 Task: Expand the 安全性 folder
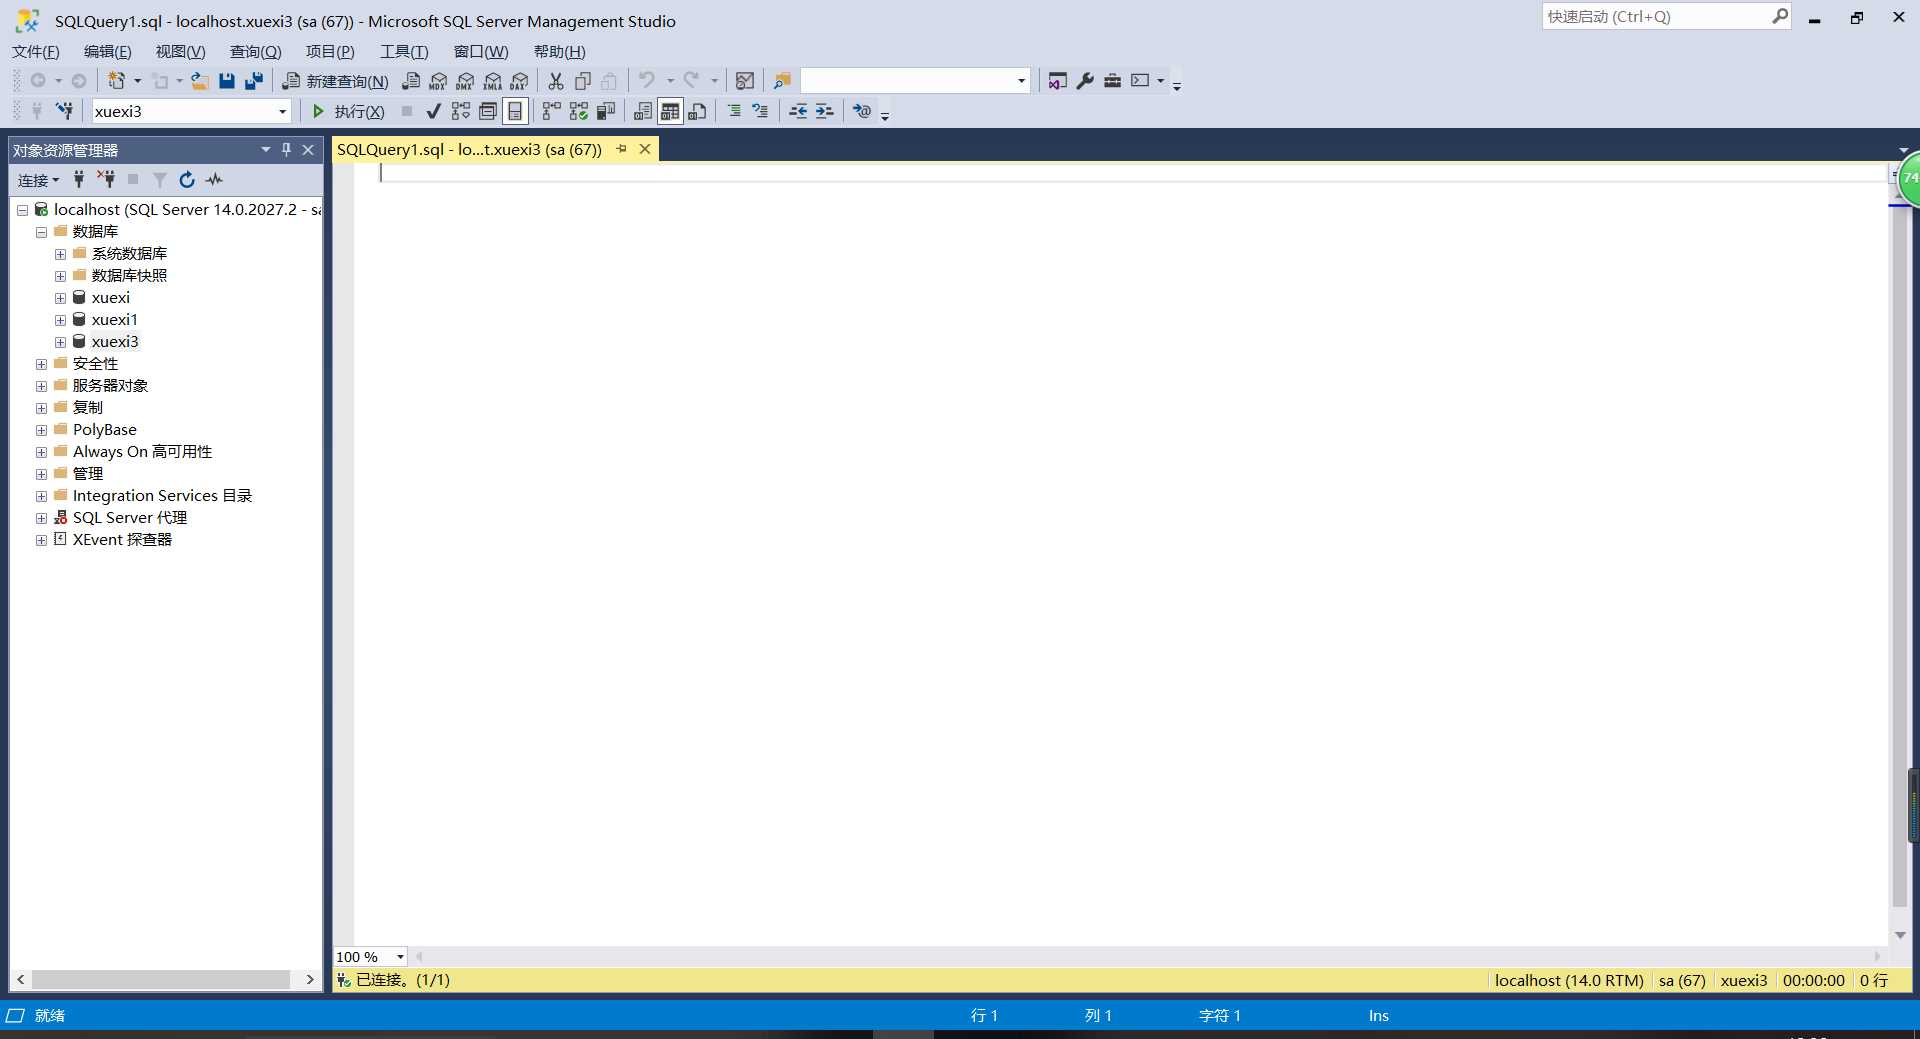pyautogui.click(x=41, y=364)
